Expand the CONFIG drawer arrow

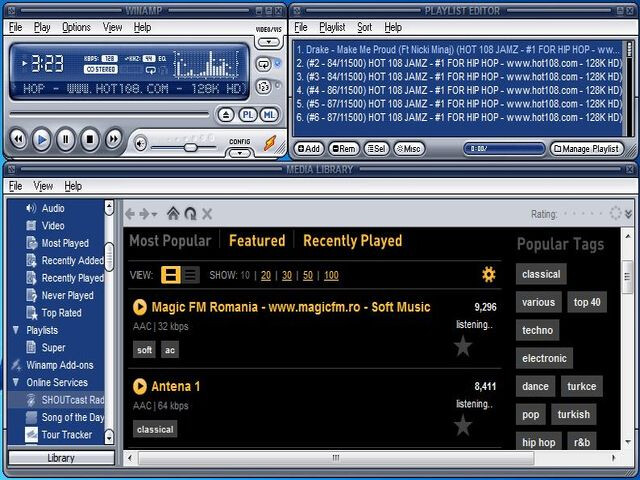point(240,153)
